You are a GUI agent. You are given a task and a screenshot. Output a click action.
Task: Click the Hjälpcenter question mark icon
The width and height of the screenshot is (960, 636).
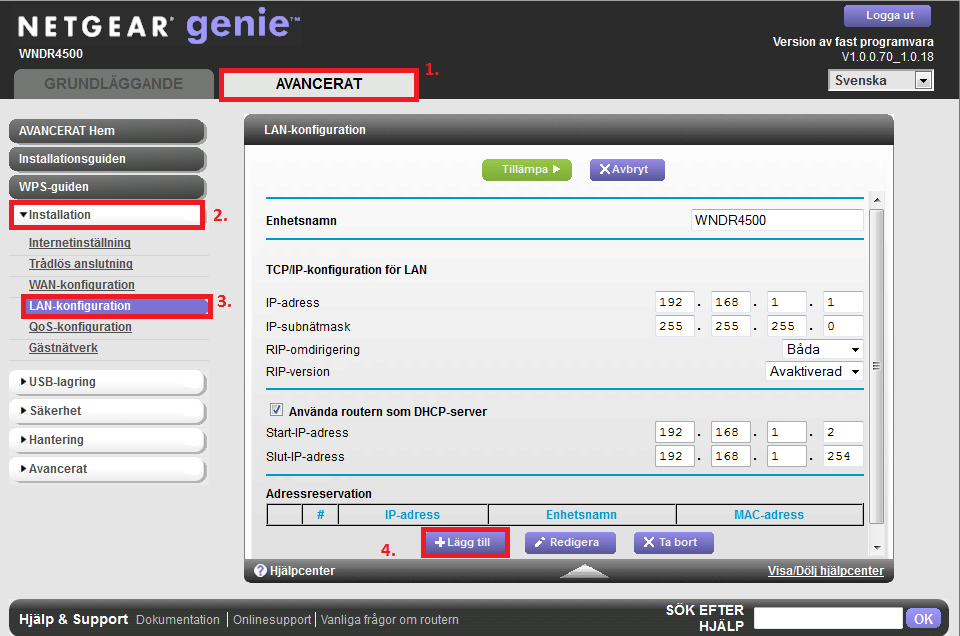point(262,570)
